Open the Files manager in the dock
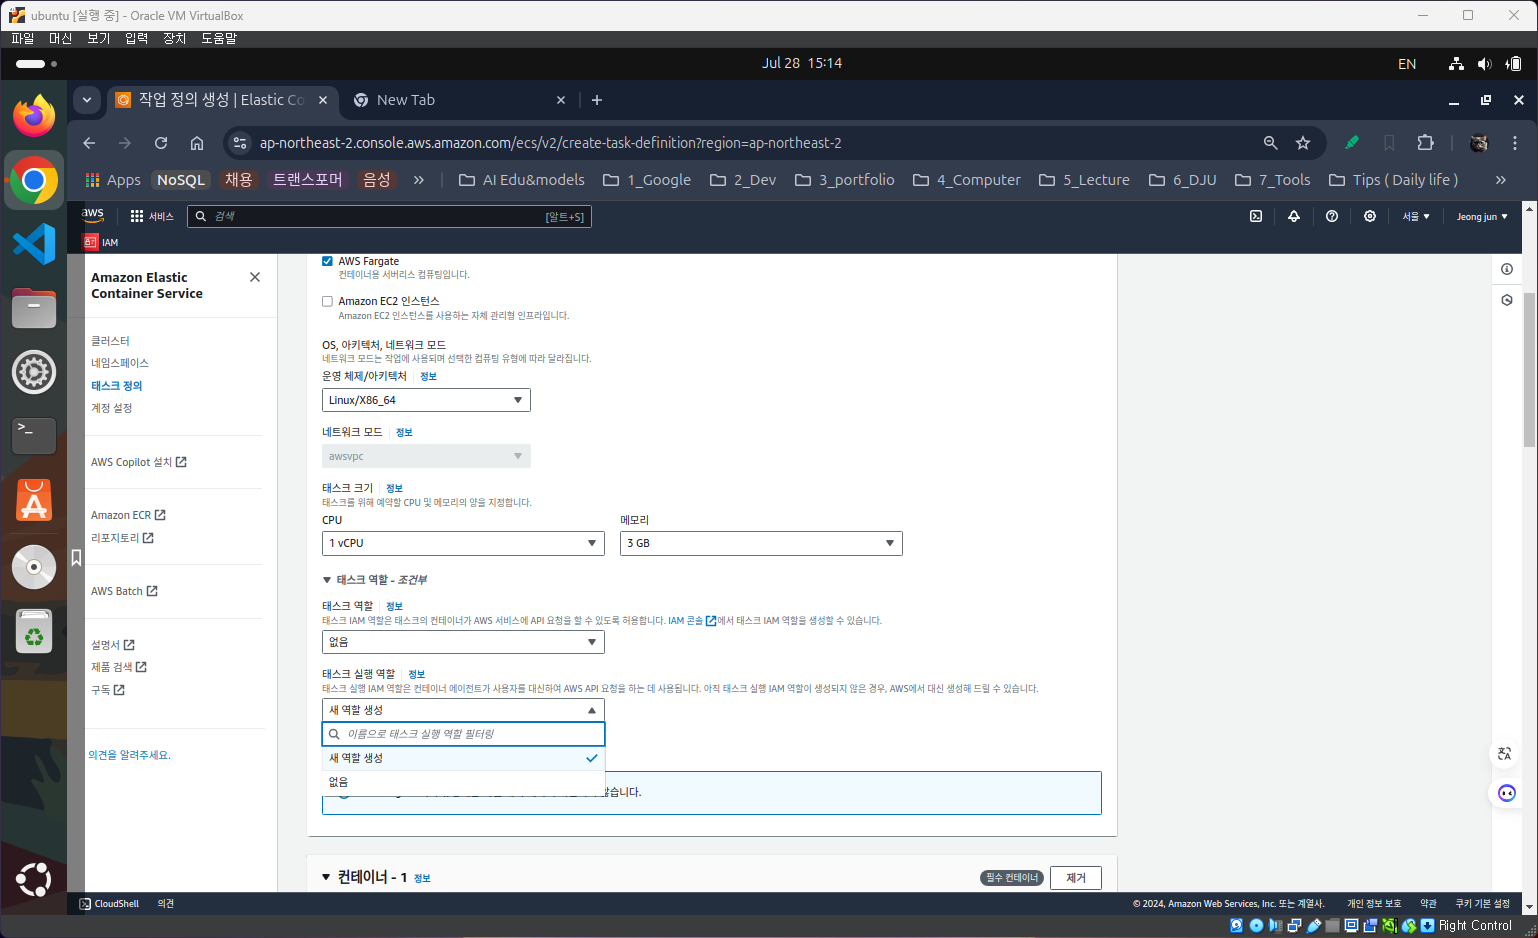Image resolution: width=1538 pixels, height=938 pixels. point(34,308)
